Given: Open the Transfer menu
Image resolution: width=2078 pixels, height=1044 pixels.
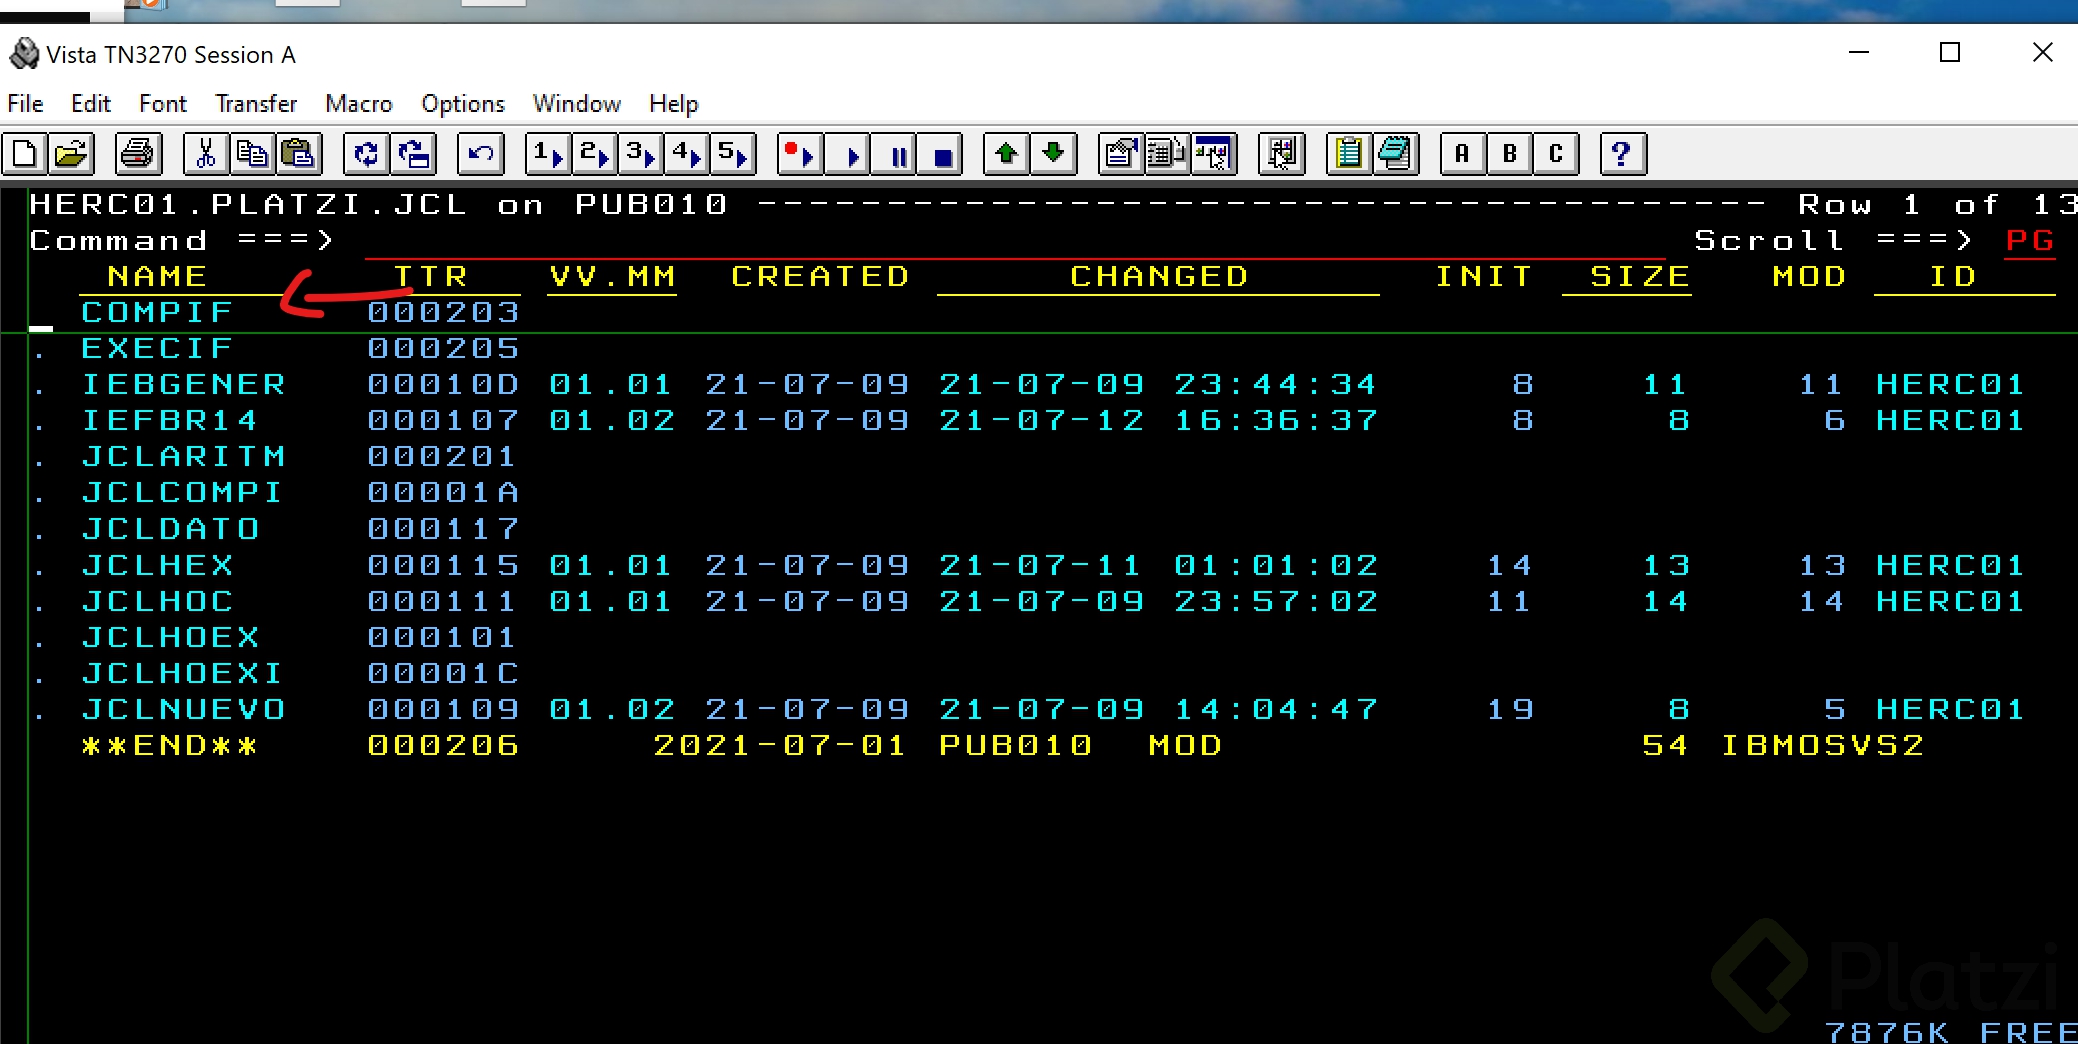Looking at the screenshot, I should click(256, 104).
